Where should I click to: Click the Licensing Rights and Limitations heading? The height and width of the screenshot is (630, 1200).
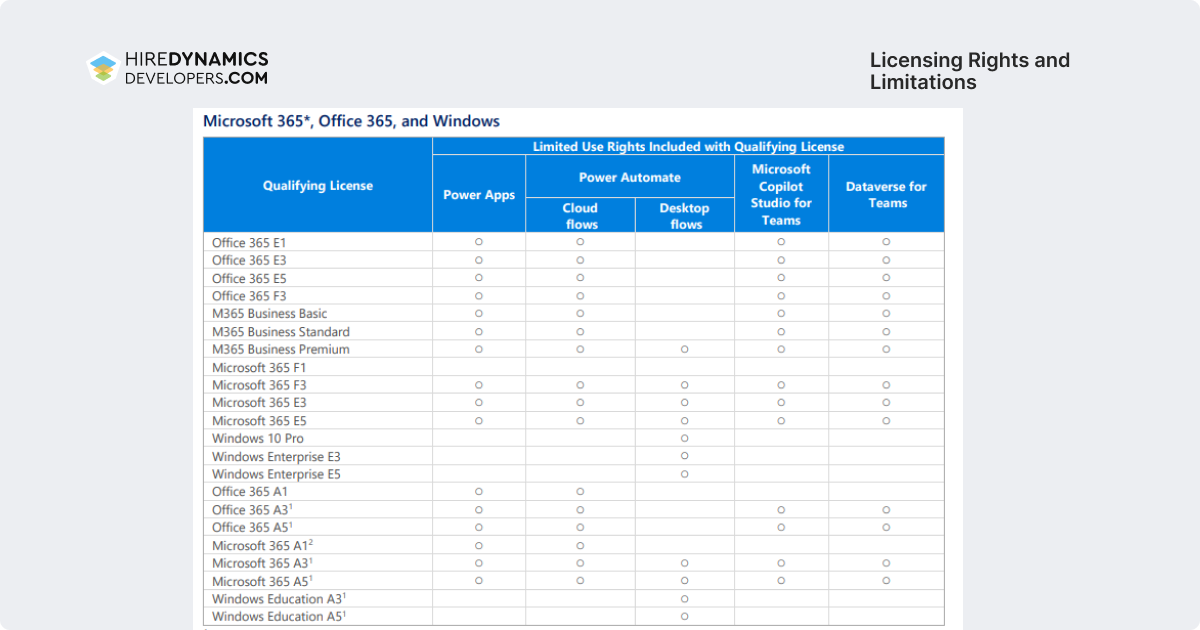[970, 71]
